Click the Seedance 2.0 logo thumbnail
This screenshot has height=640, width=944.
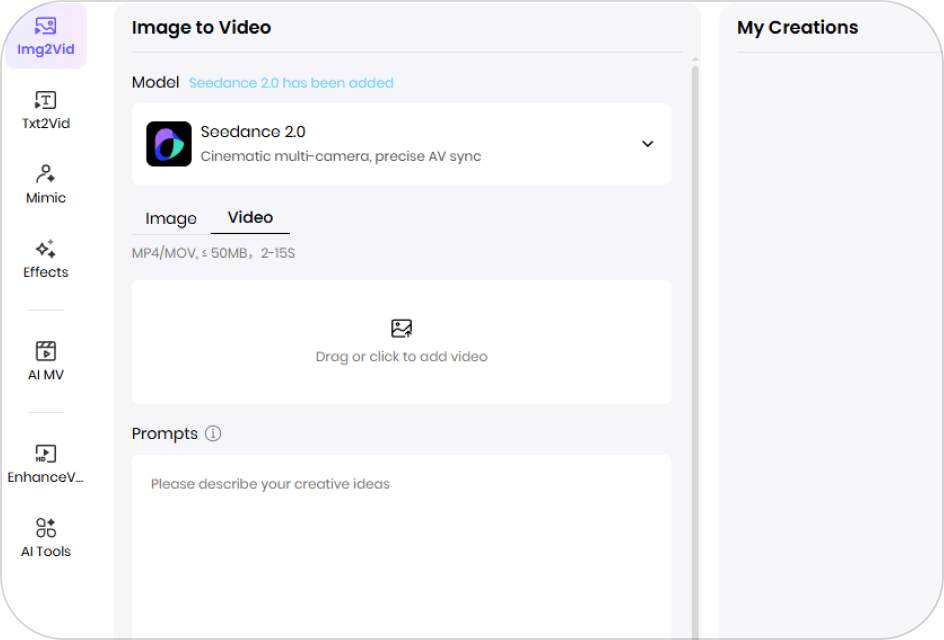coord(169,144)
